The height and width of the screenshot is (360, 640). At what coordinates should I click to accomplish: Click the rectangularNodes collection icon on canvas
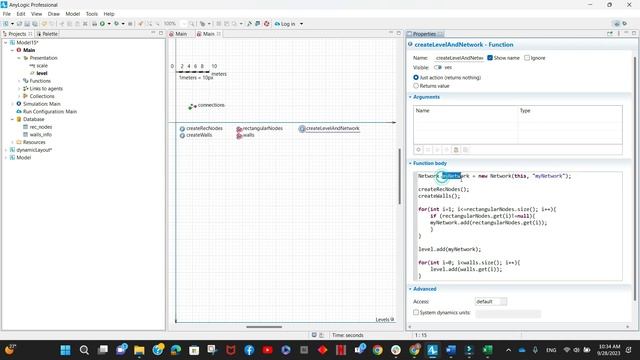pos(239,129)
